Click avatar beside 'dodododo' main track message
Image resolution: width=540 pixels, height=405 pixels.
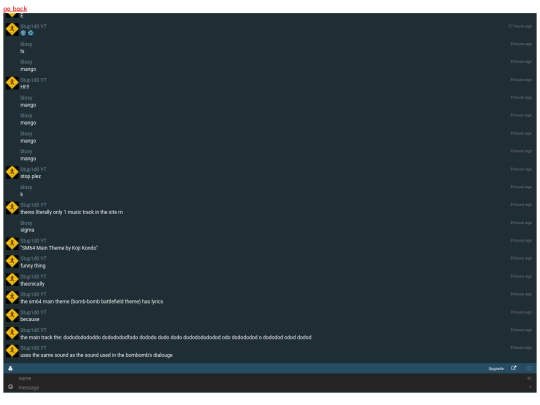(x=12, y=333)
